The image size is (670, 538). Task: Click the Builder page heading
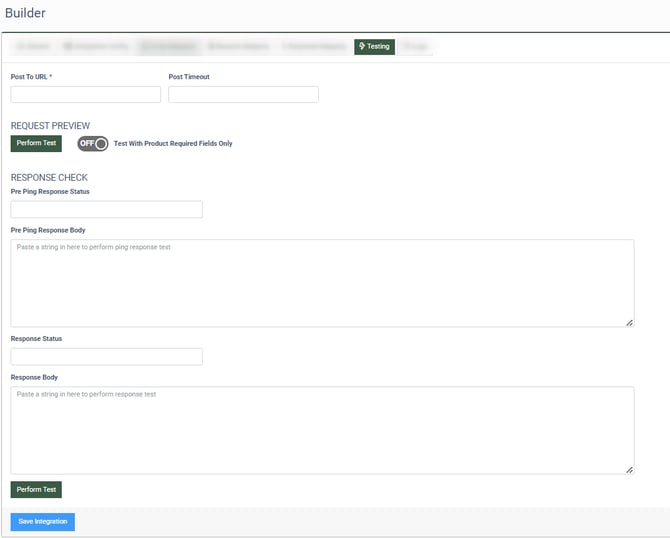25,13
